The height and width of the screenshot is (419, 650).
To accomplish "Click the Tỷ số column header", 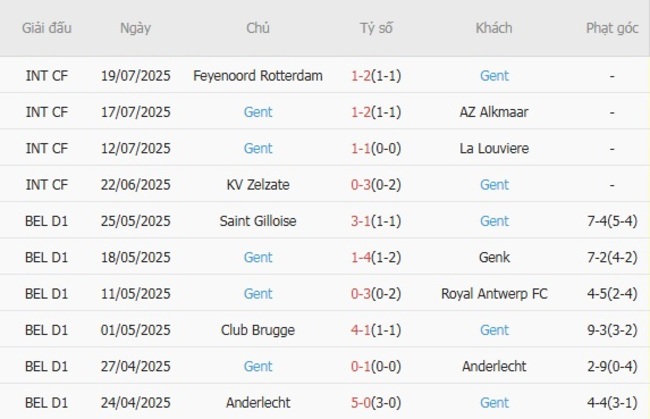I will (x=376, y=28).
